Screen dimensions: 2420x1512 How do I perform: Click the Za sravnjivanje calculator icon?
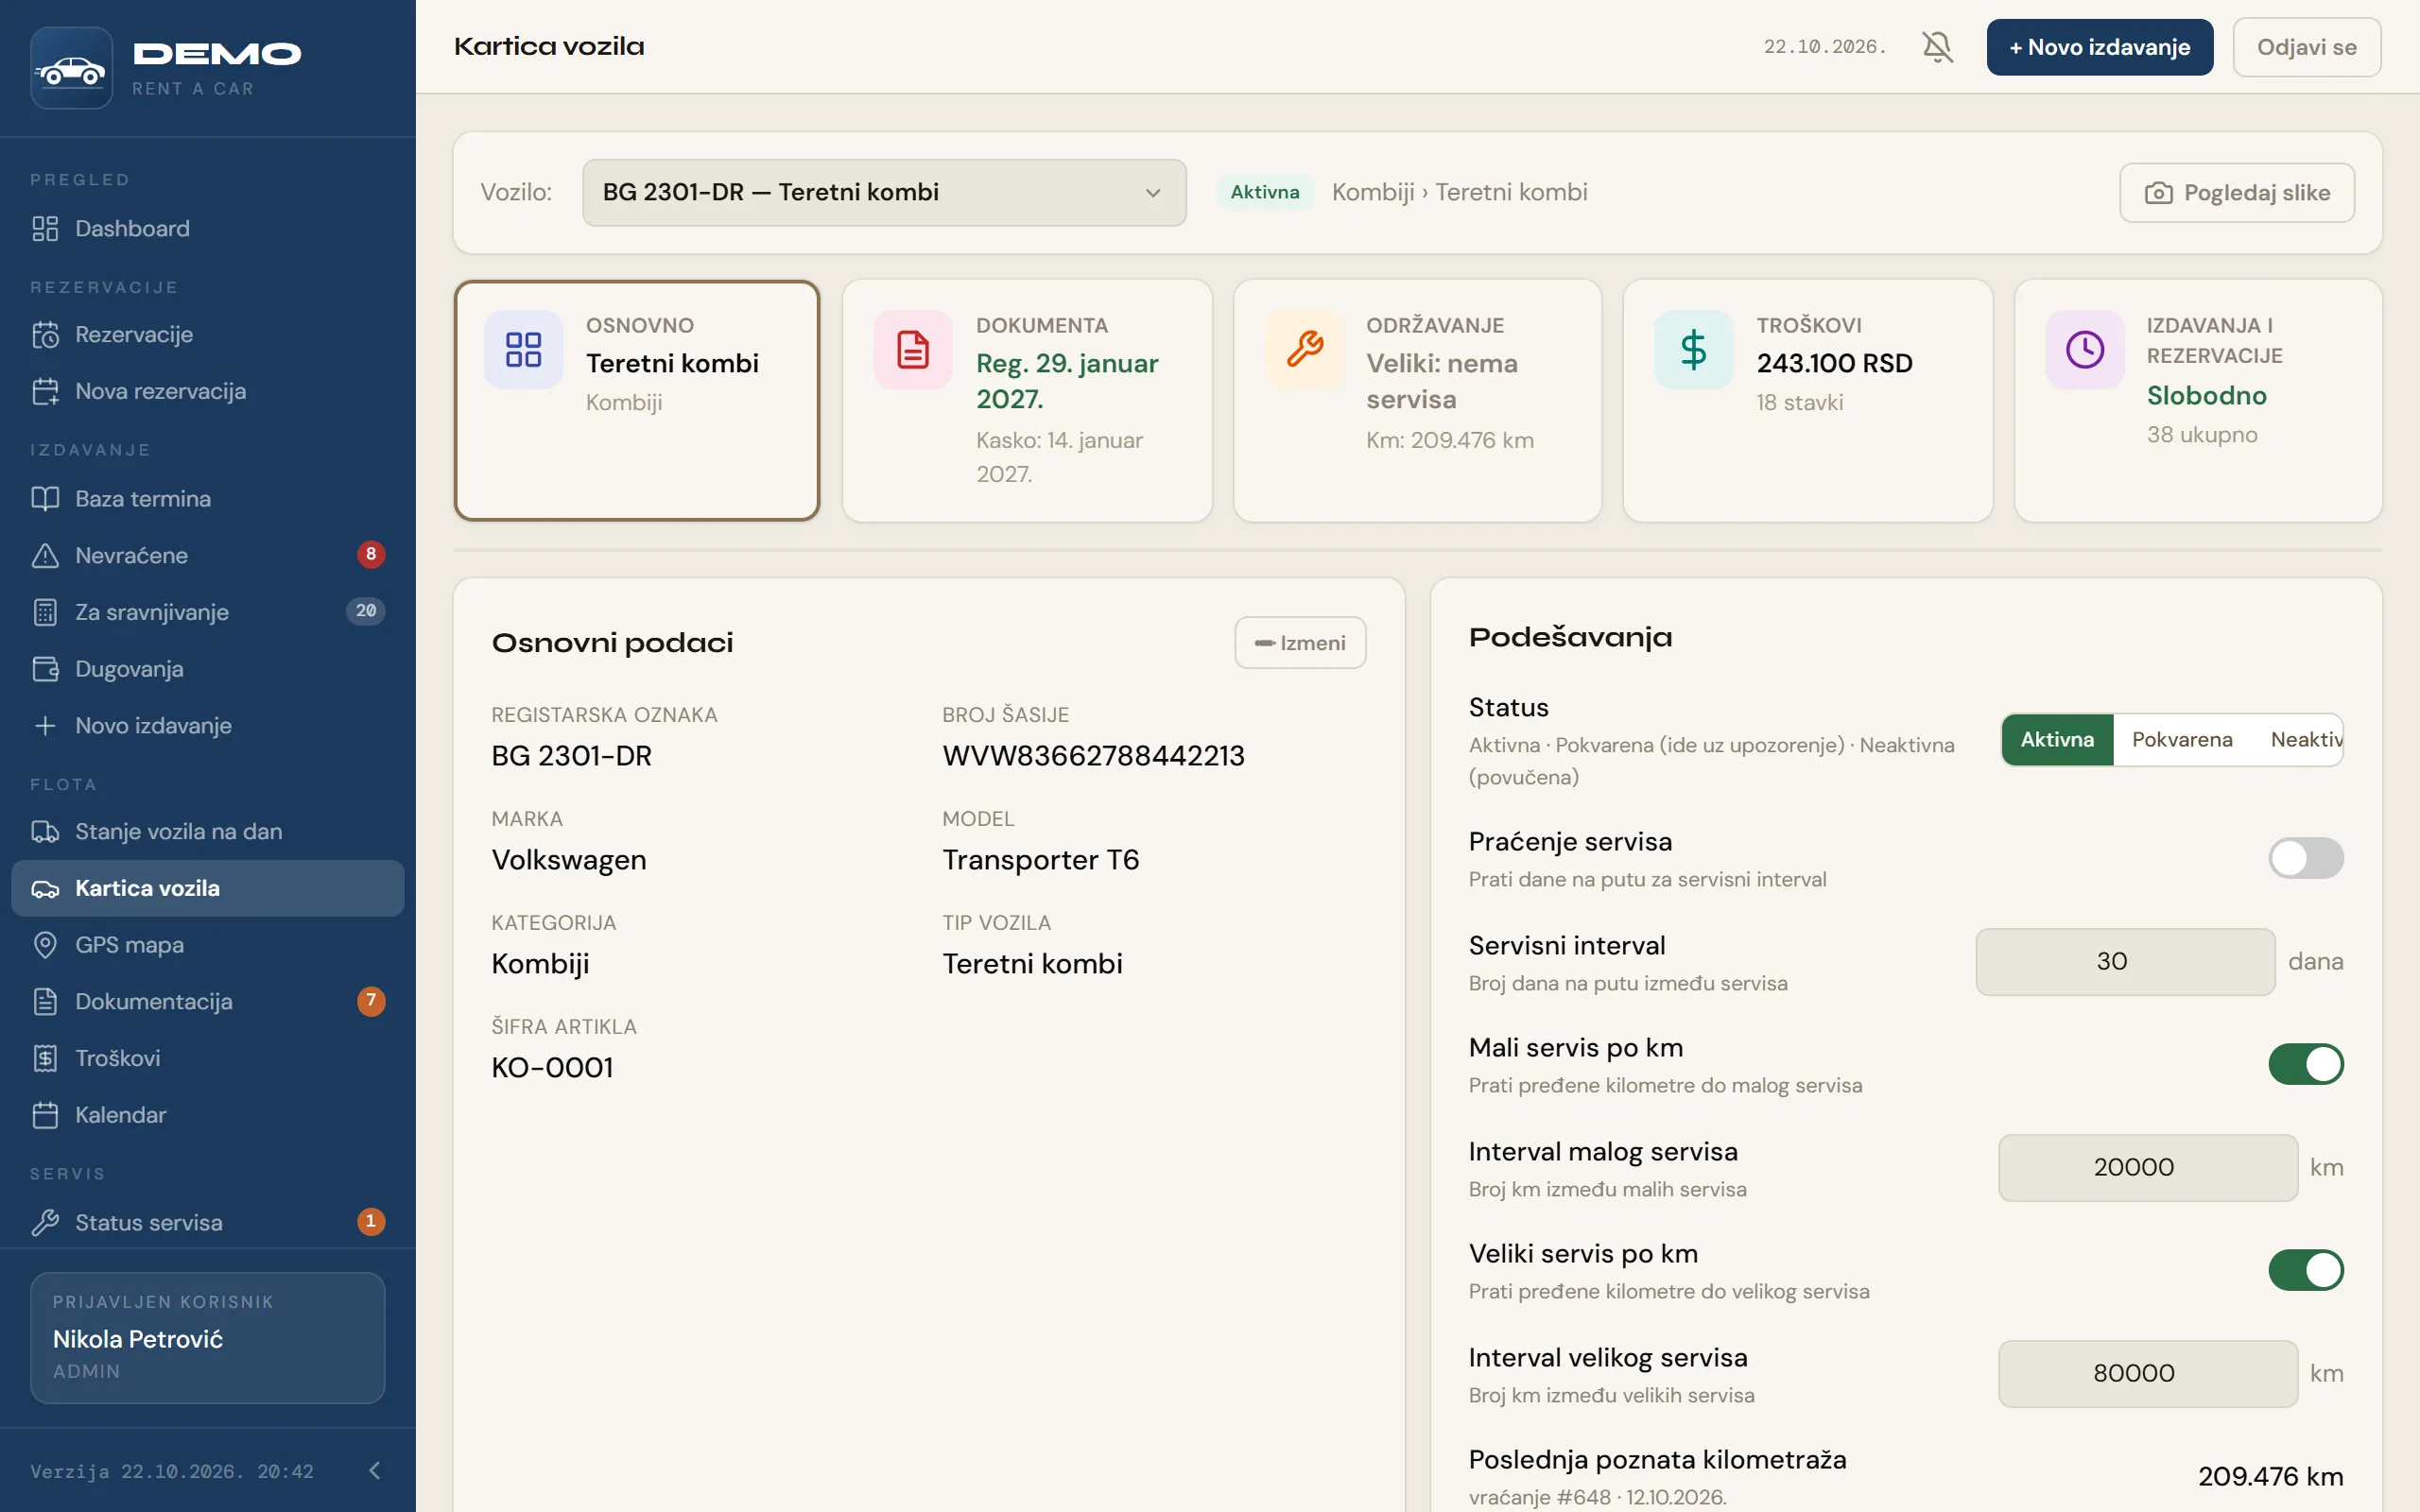pos(45,612)
